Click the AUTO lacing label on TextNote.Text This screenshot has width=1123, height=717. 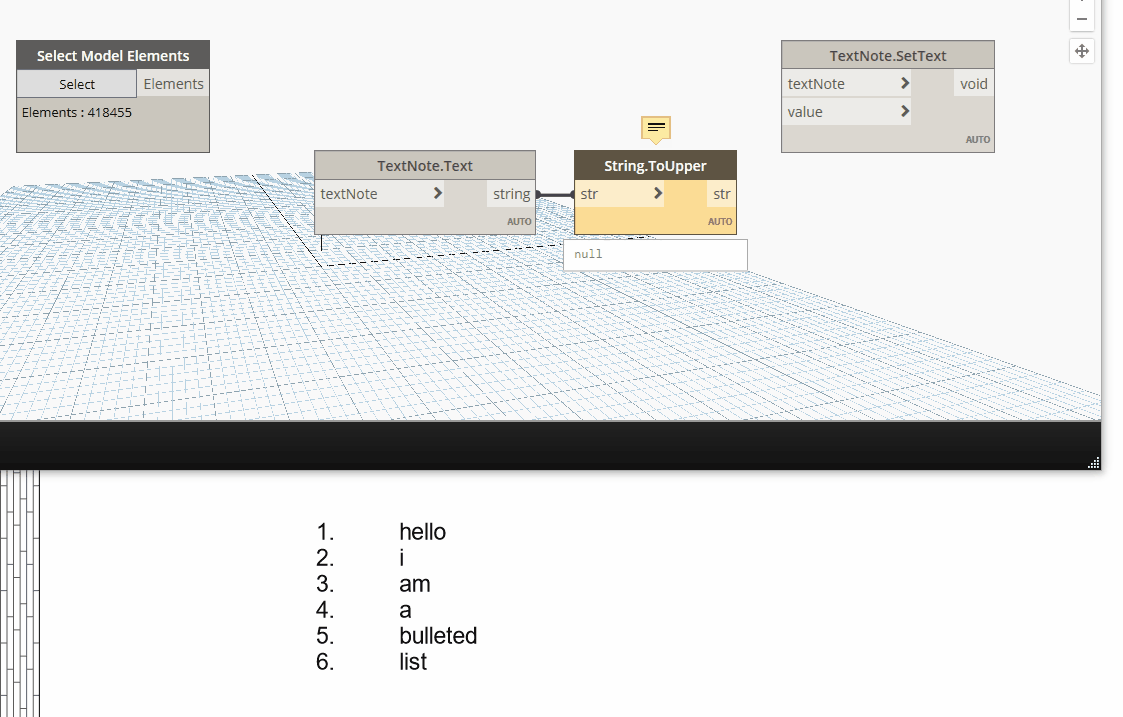(x=519, y=222)
